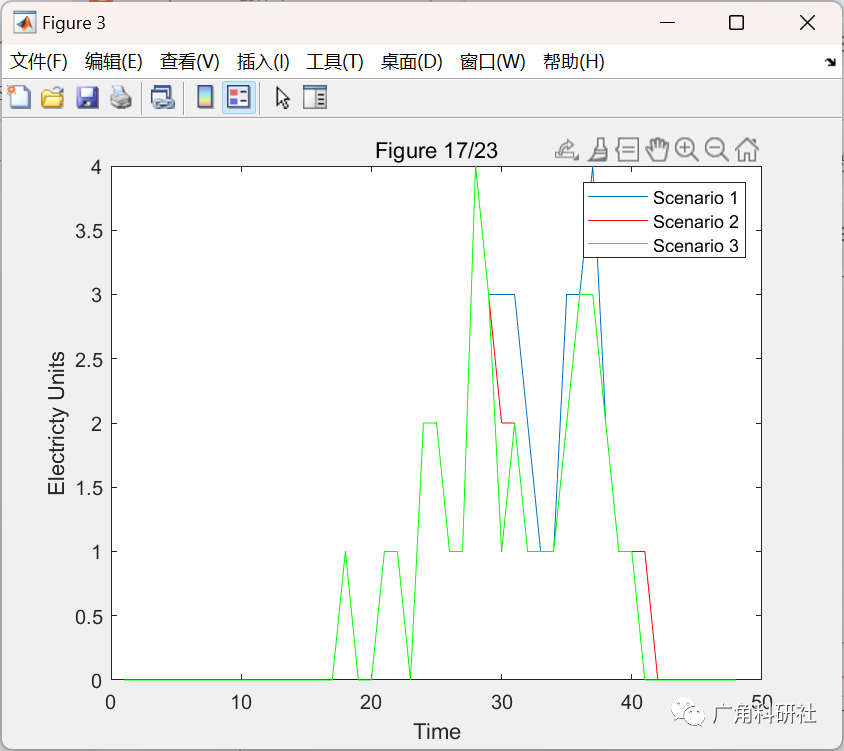Screen dimensions: 844x751
Task: Click the Link Plot toolbar icon
Action: pos(163,98)
